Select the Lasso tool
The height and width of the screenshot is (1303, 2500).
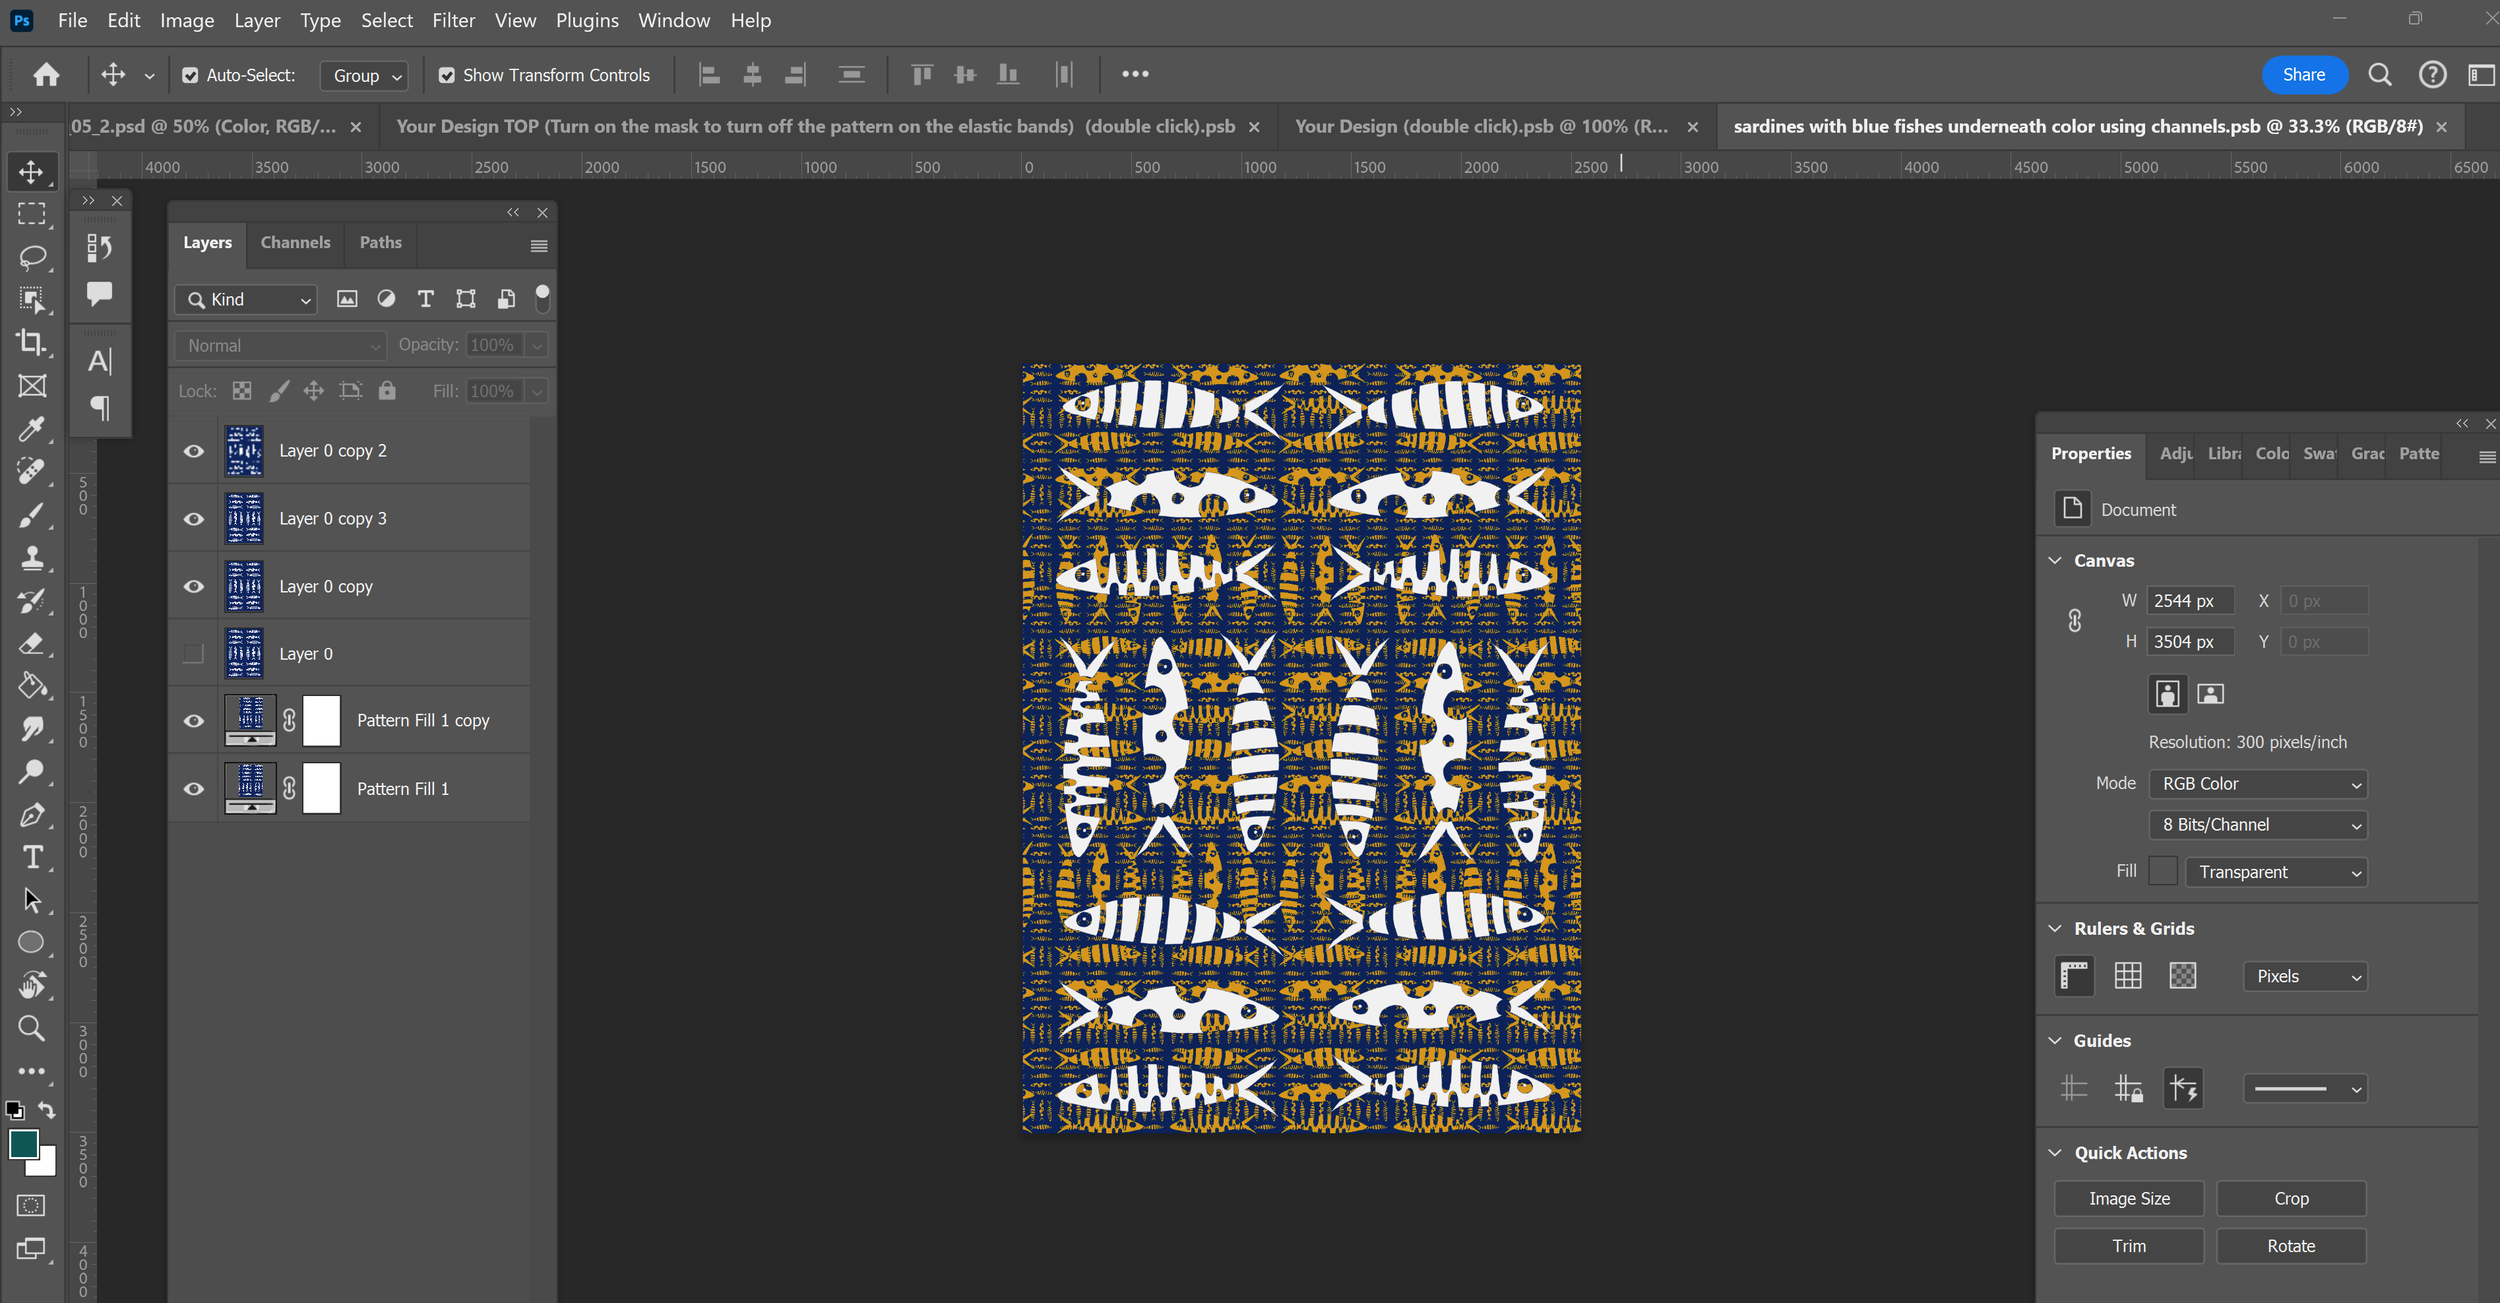pyautogui.click(x=32, y=257)
